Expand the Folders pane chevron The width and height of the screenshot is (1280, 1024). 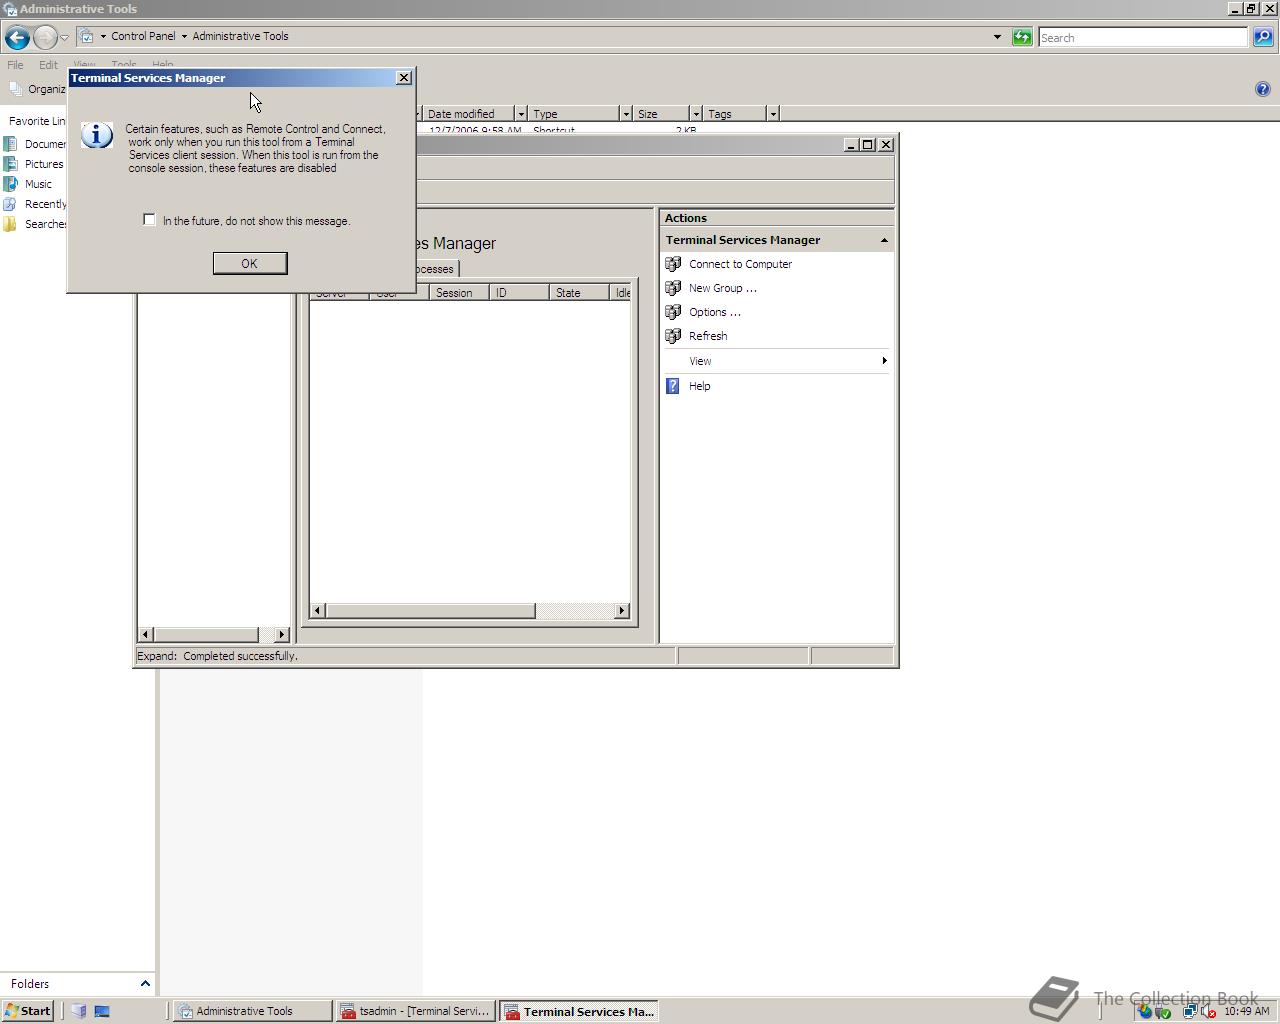click(x=145, y=984)
